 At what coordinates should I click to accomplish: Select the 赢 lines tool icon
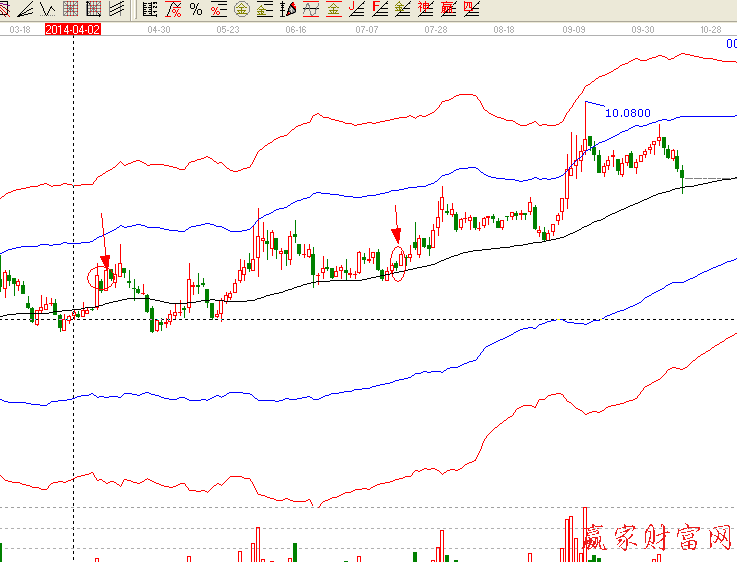click(x=449, y=10)
